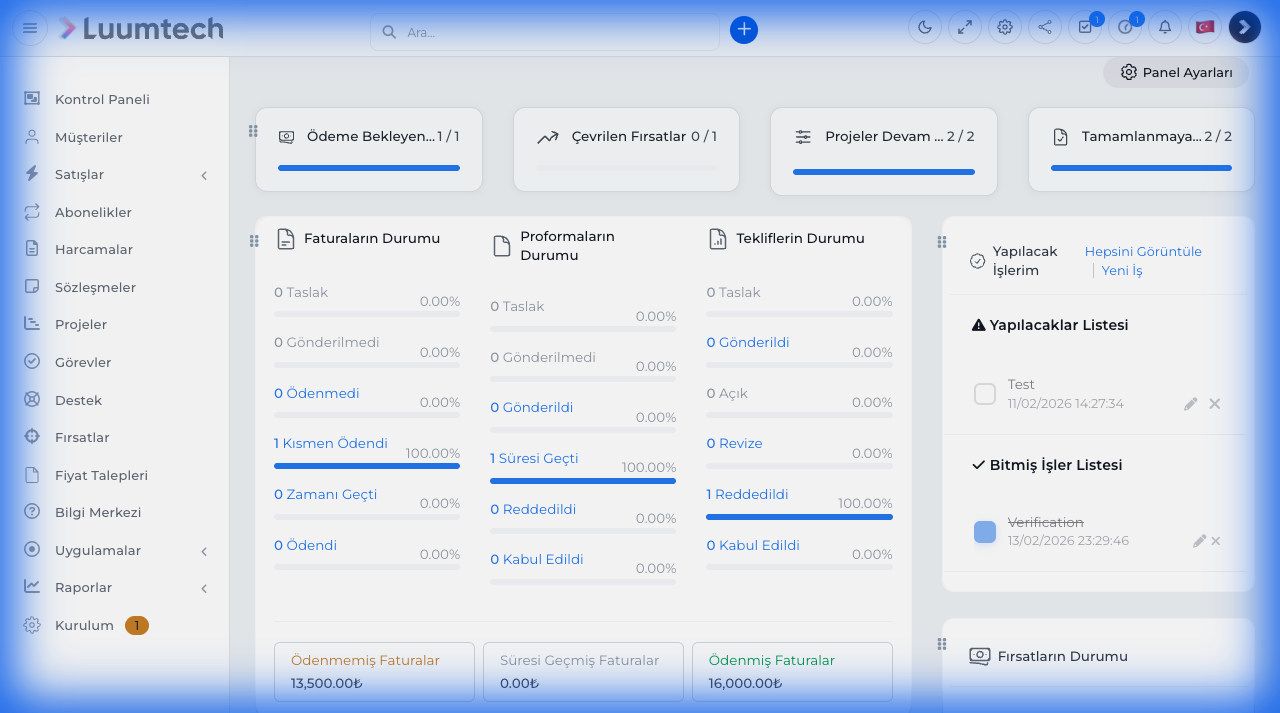The image size is (1280, 713).
Task: Toggle the hamburger sidebar menu
Action: pos(30,28)
